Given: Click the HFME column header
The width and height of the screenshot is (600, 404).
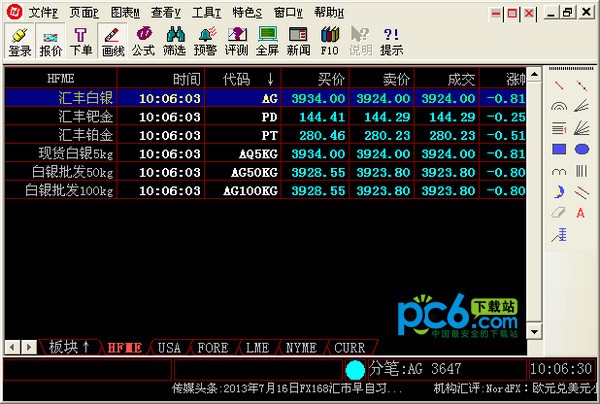Looking at the screenshot, I should point(61,79).
